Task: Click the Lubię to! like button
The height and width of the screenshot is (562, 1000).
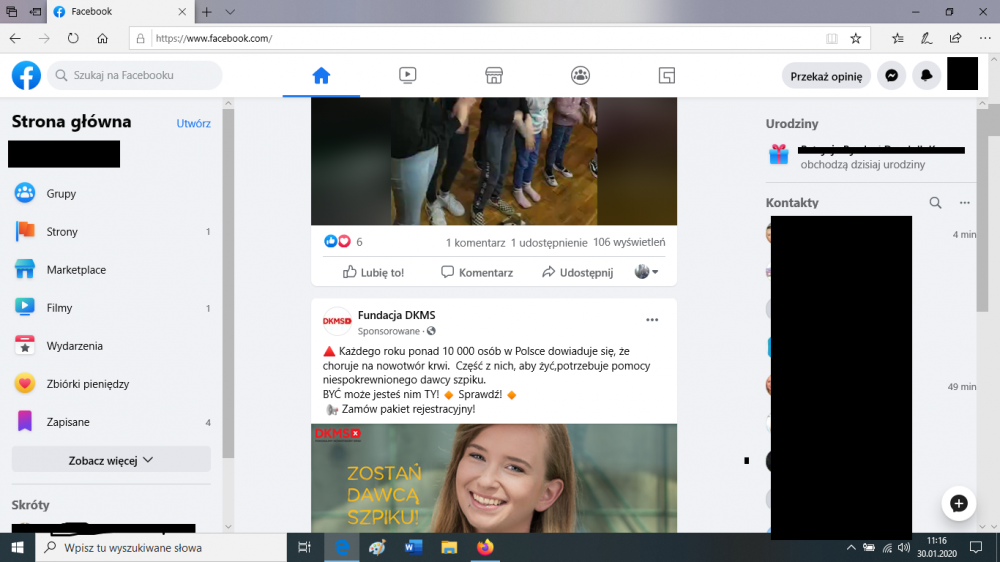Action: point(373,272)
